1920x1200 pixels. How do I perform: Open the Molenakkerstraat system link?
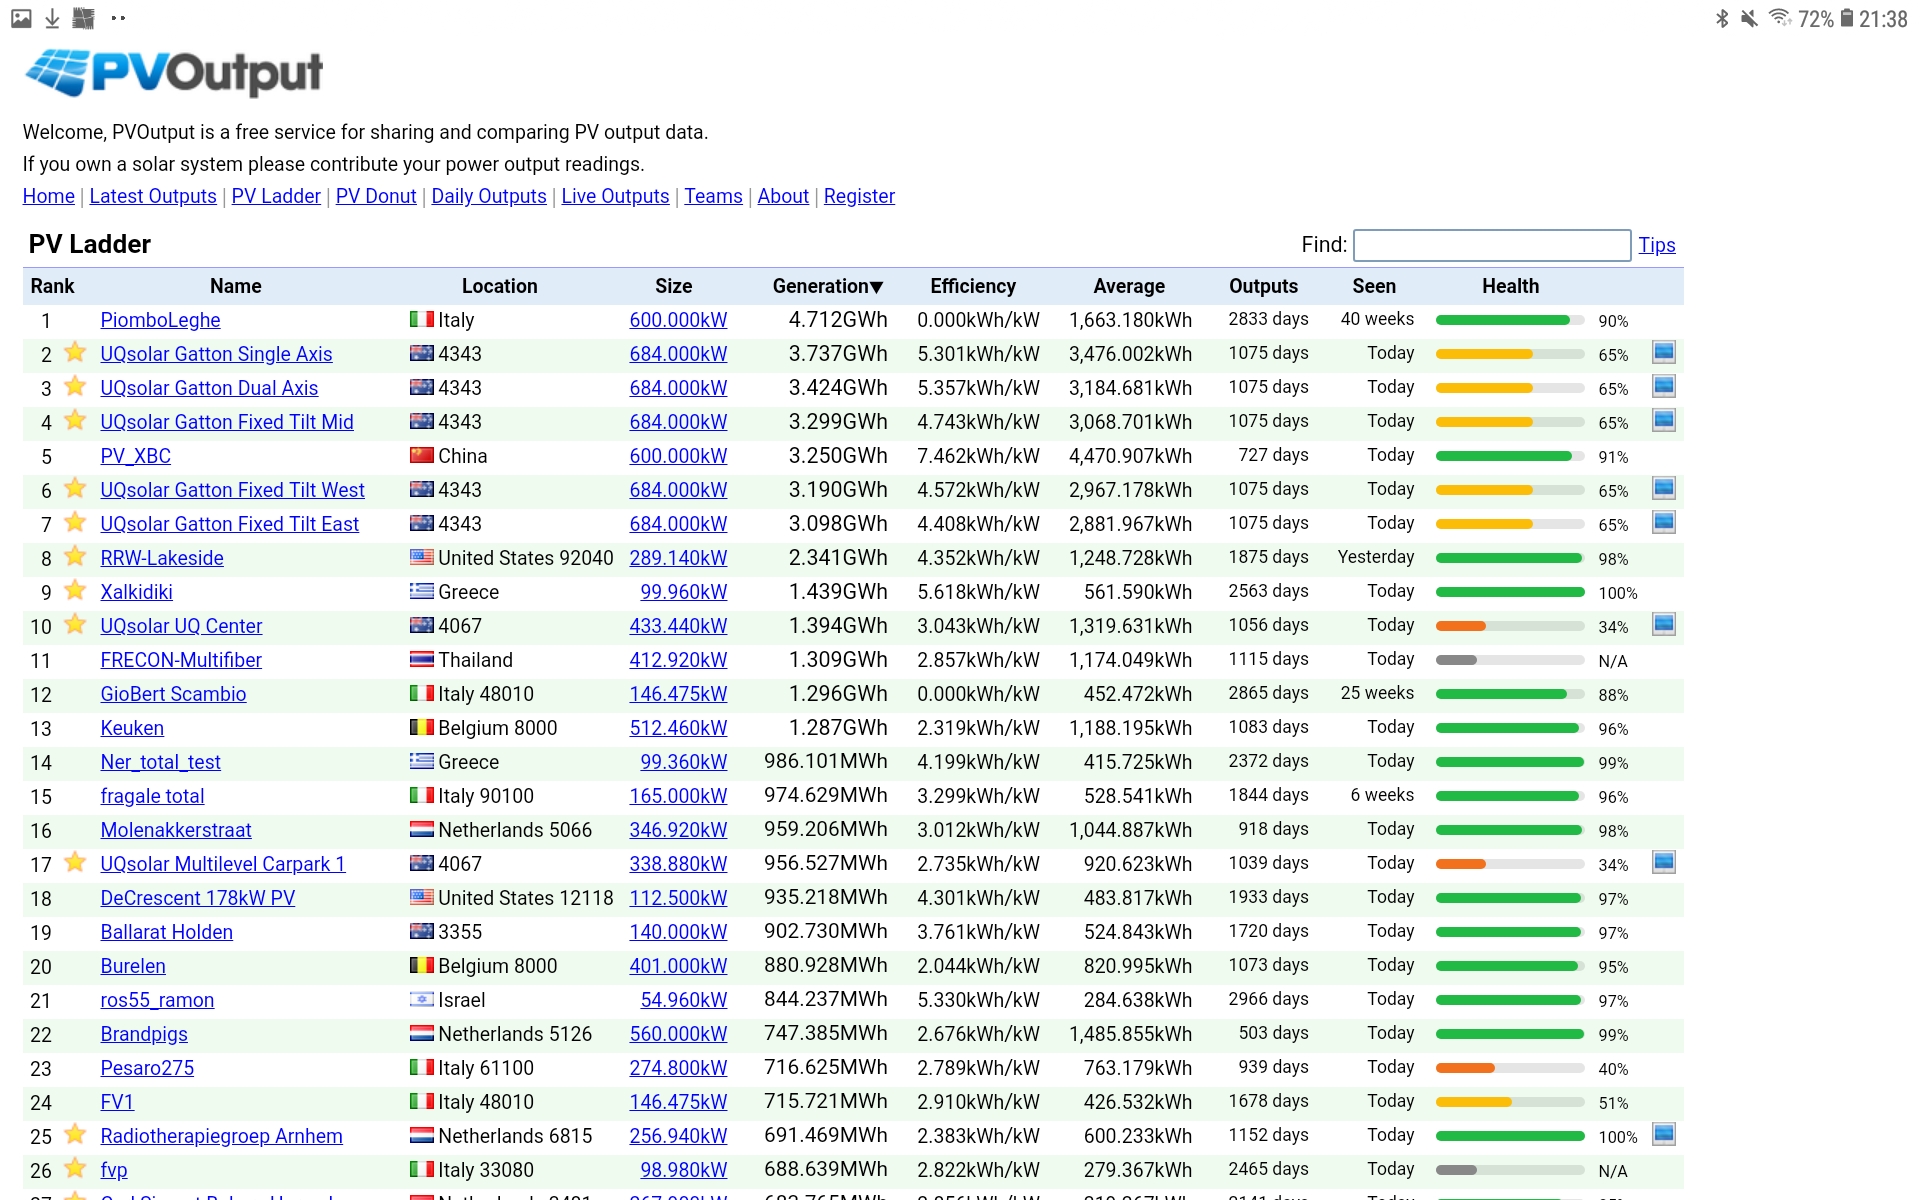[176, 830]
